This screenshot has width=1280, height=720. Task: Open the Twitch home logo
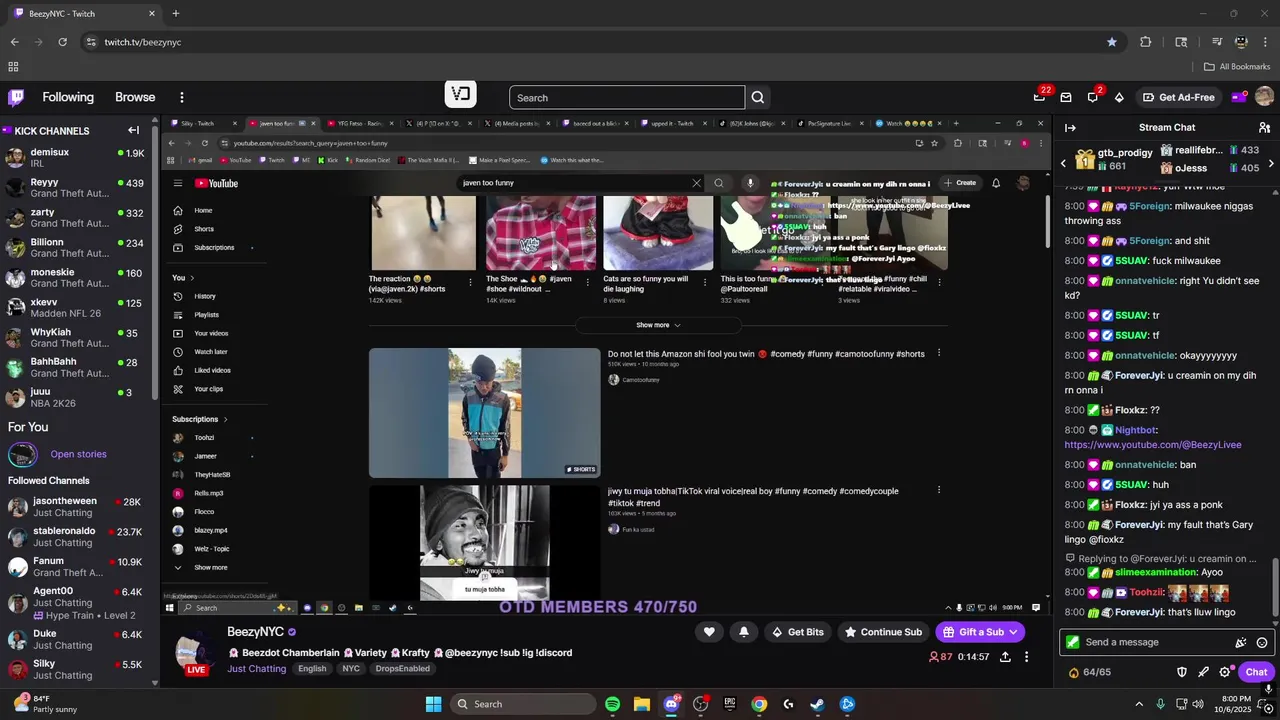(16, 97)
